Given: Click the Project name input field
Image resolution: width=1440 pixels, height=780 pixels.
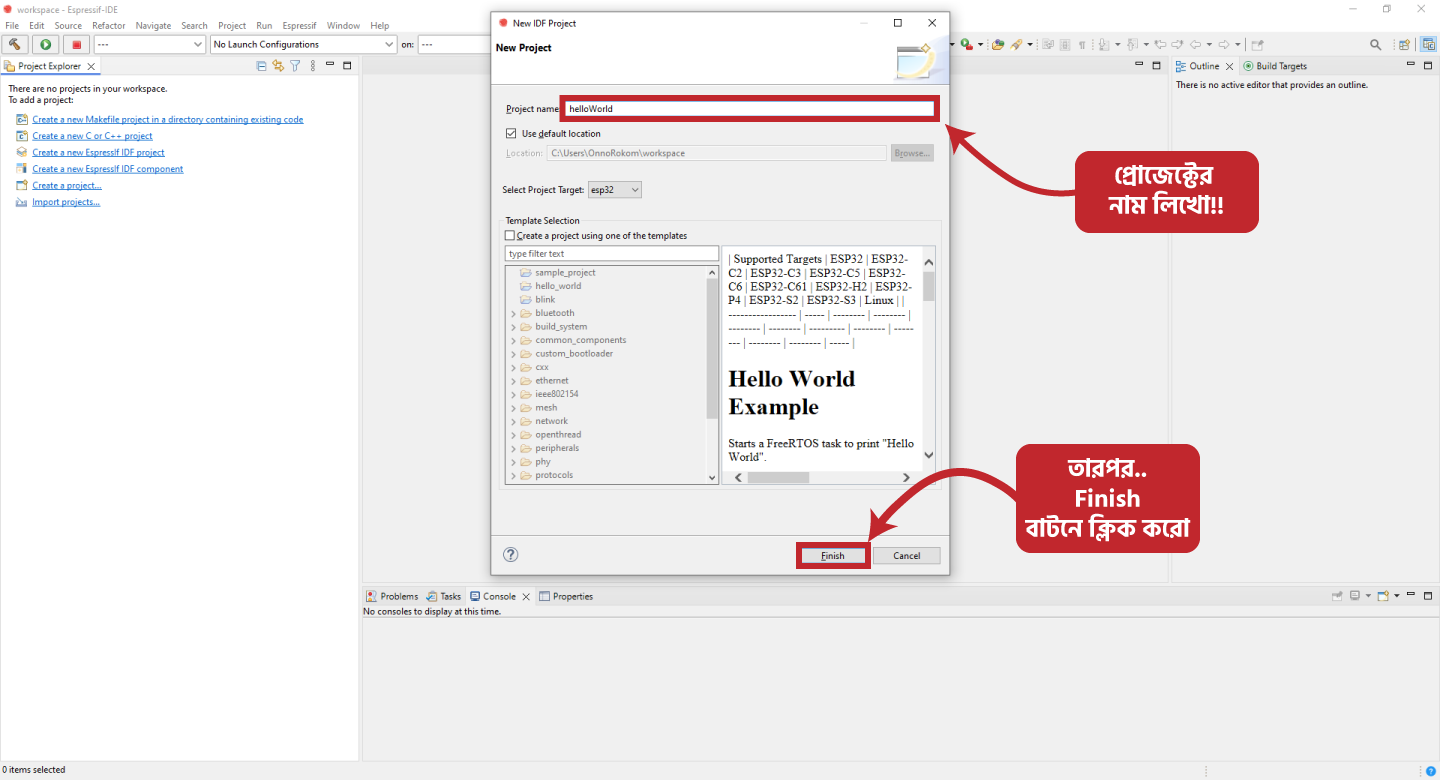Looking at the screenshot, I should coord(750,108).
